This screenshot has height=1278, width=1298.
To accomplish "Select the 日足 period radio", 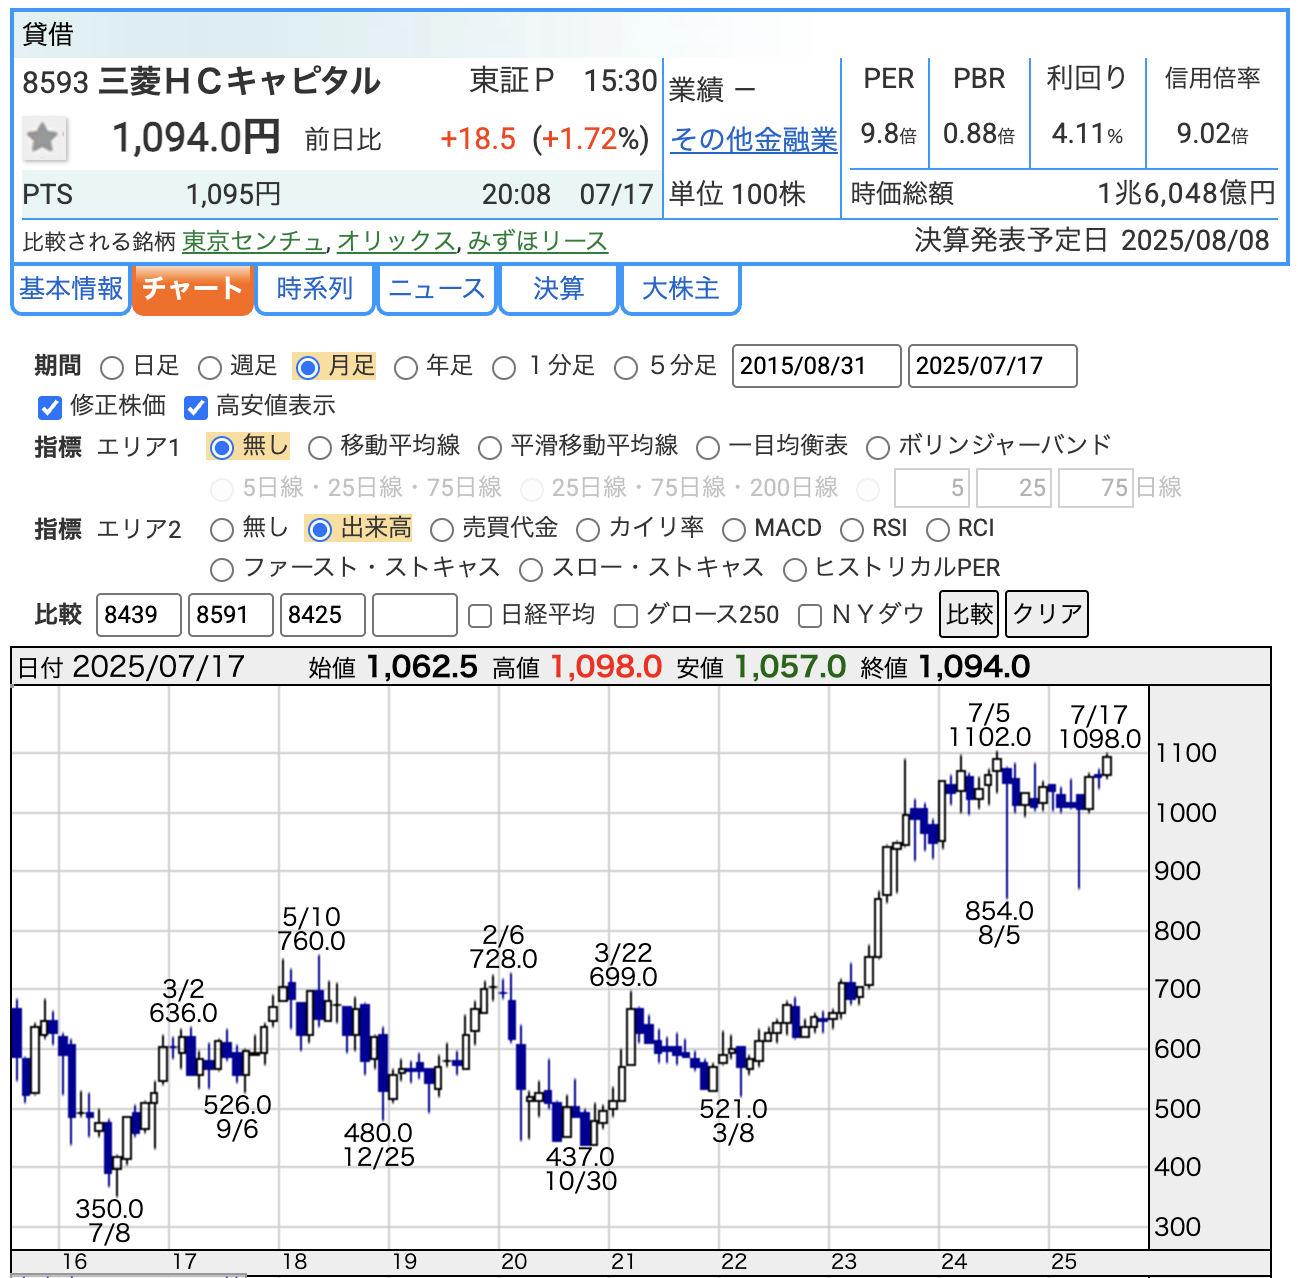I will [x=112, y=368].
